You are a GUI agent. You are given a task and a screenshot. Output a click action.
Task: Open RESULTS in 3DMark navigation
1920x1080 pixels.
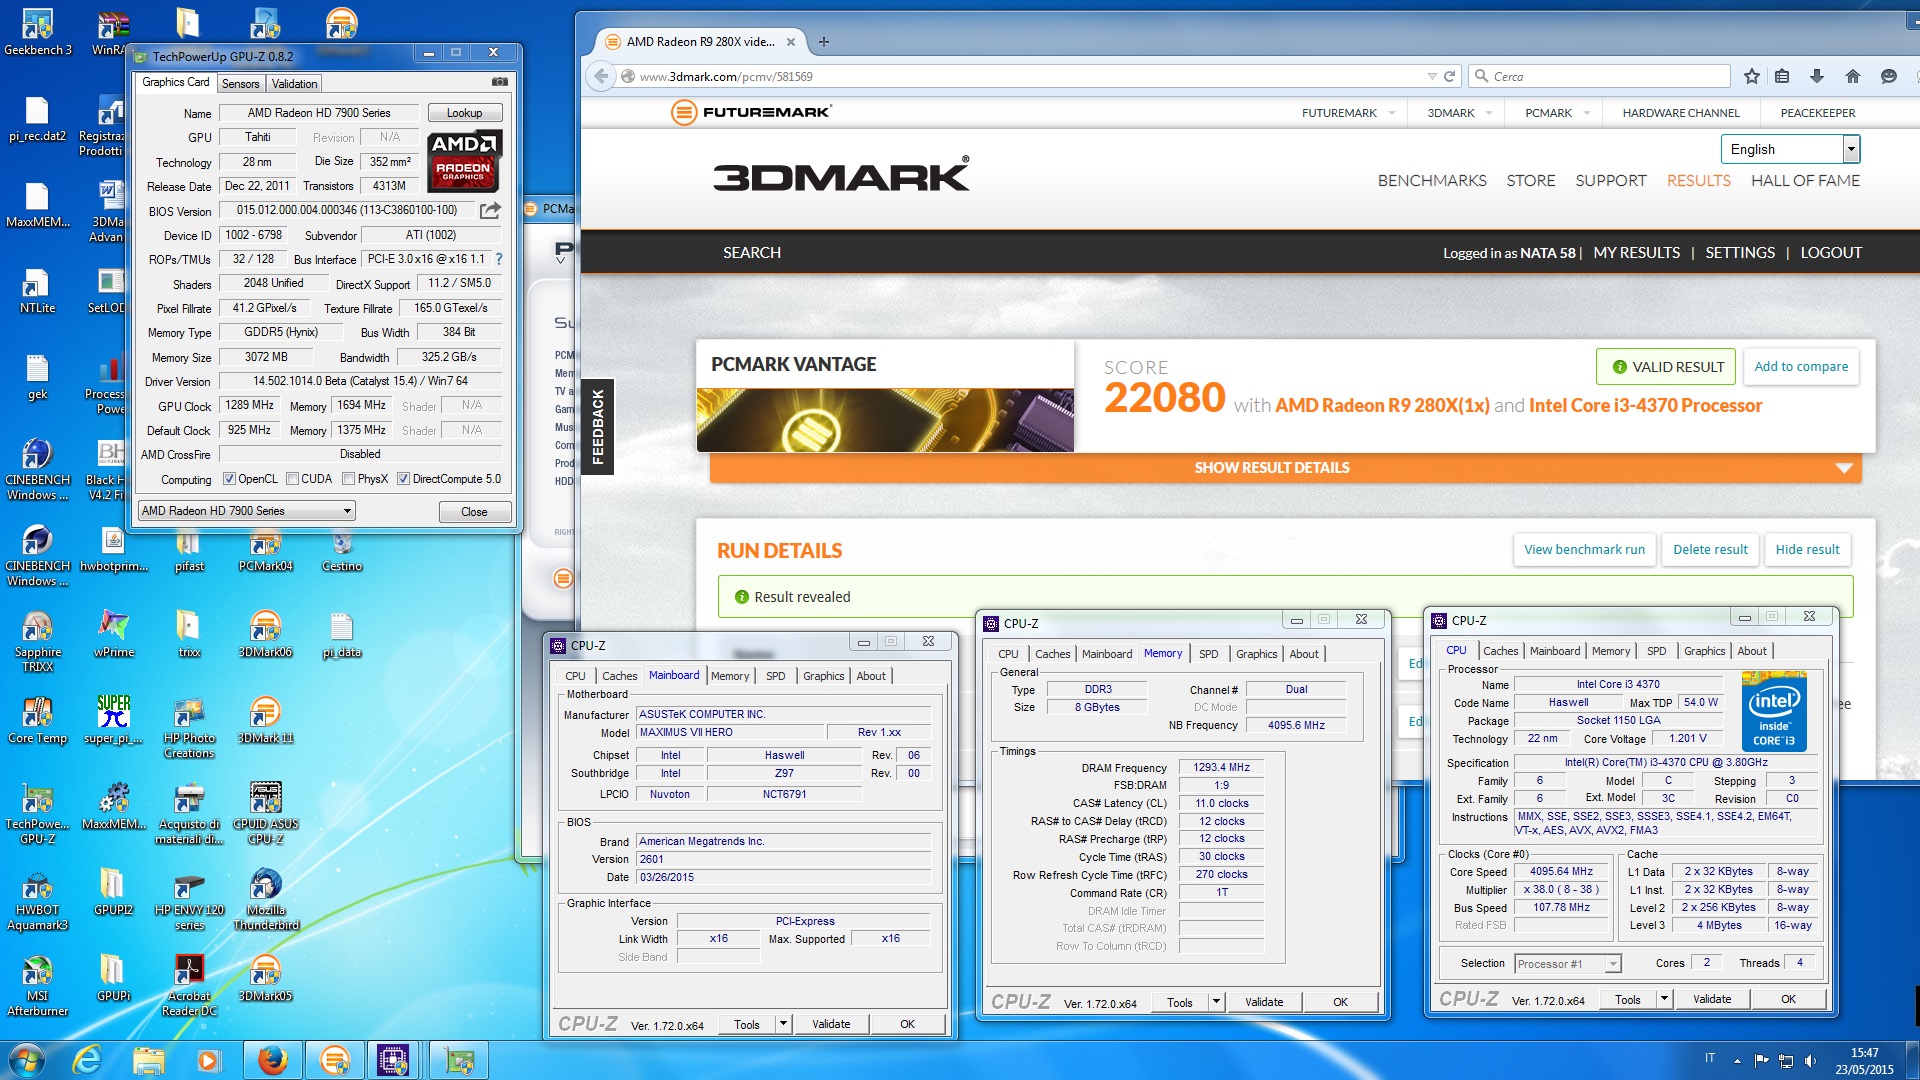click(x=1698, y=181)
